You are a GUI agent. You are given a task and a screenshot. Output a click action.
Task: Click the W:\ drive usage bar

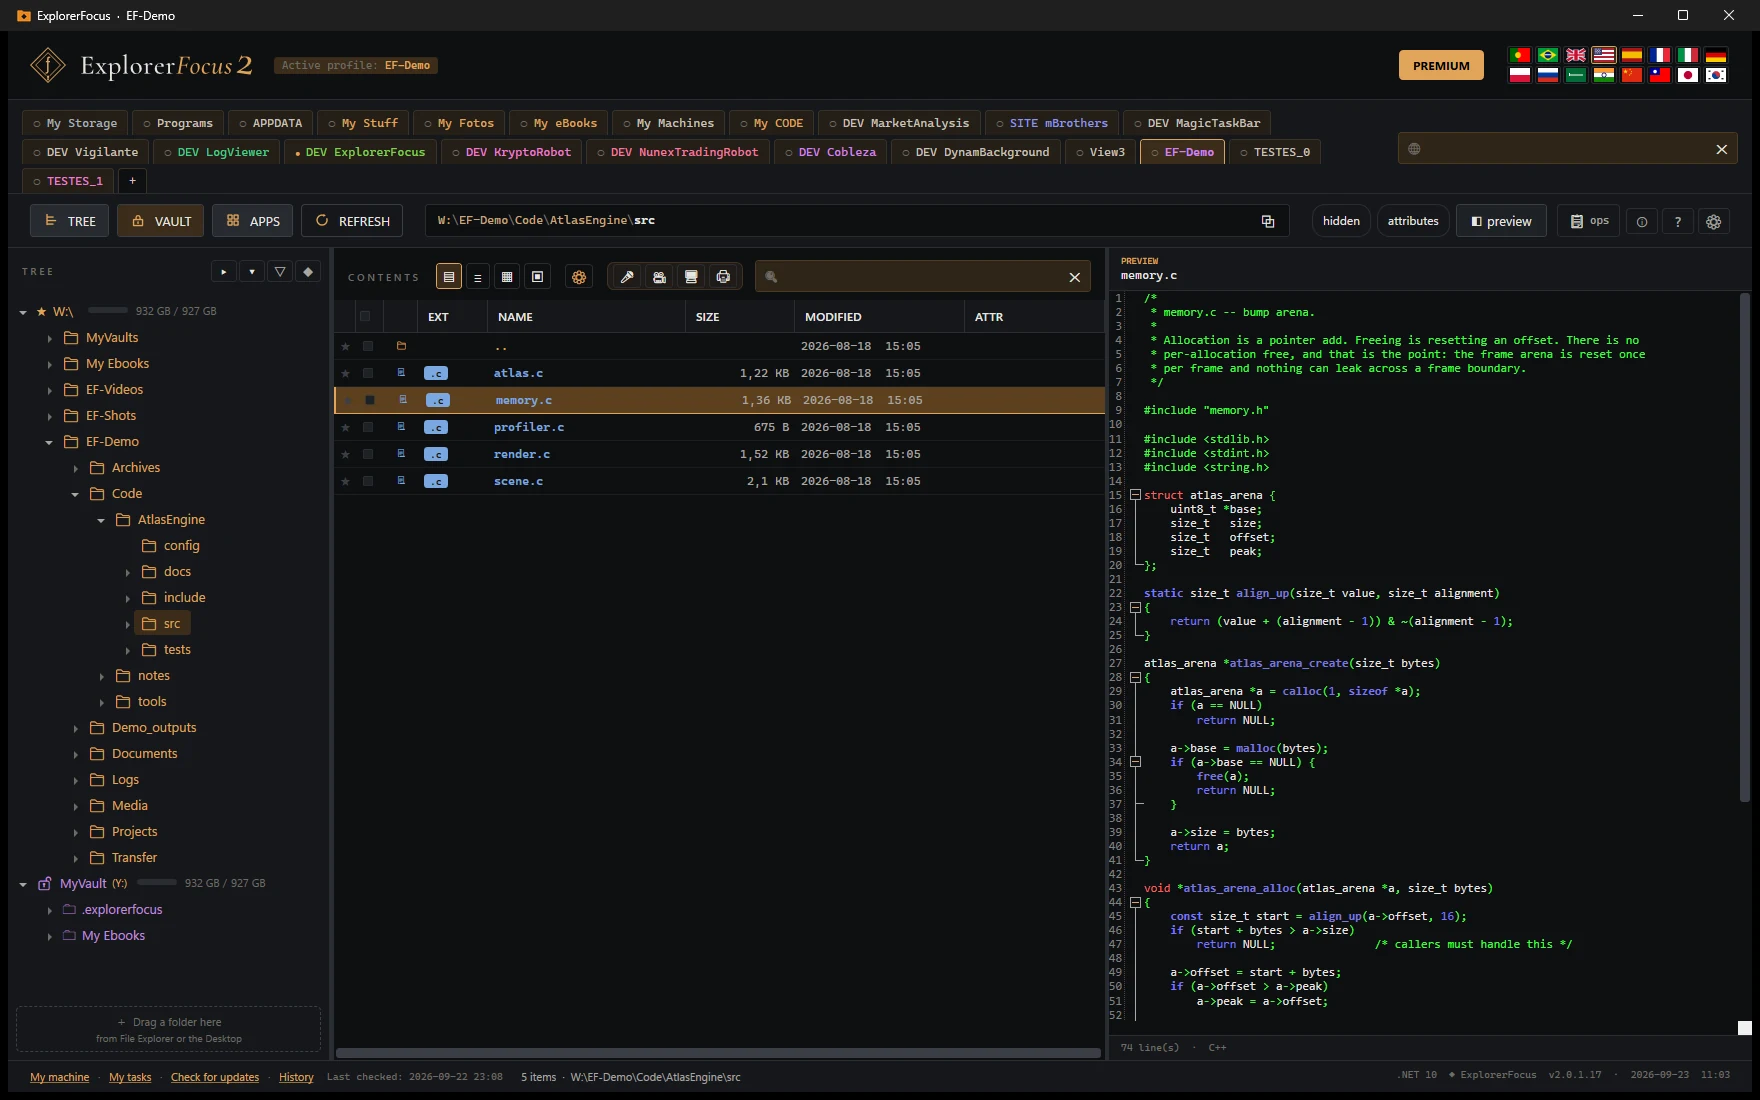(x=108, y=311)
